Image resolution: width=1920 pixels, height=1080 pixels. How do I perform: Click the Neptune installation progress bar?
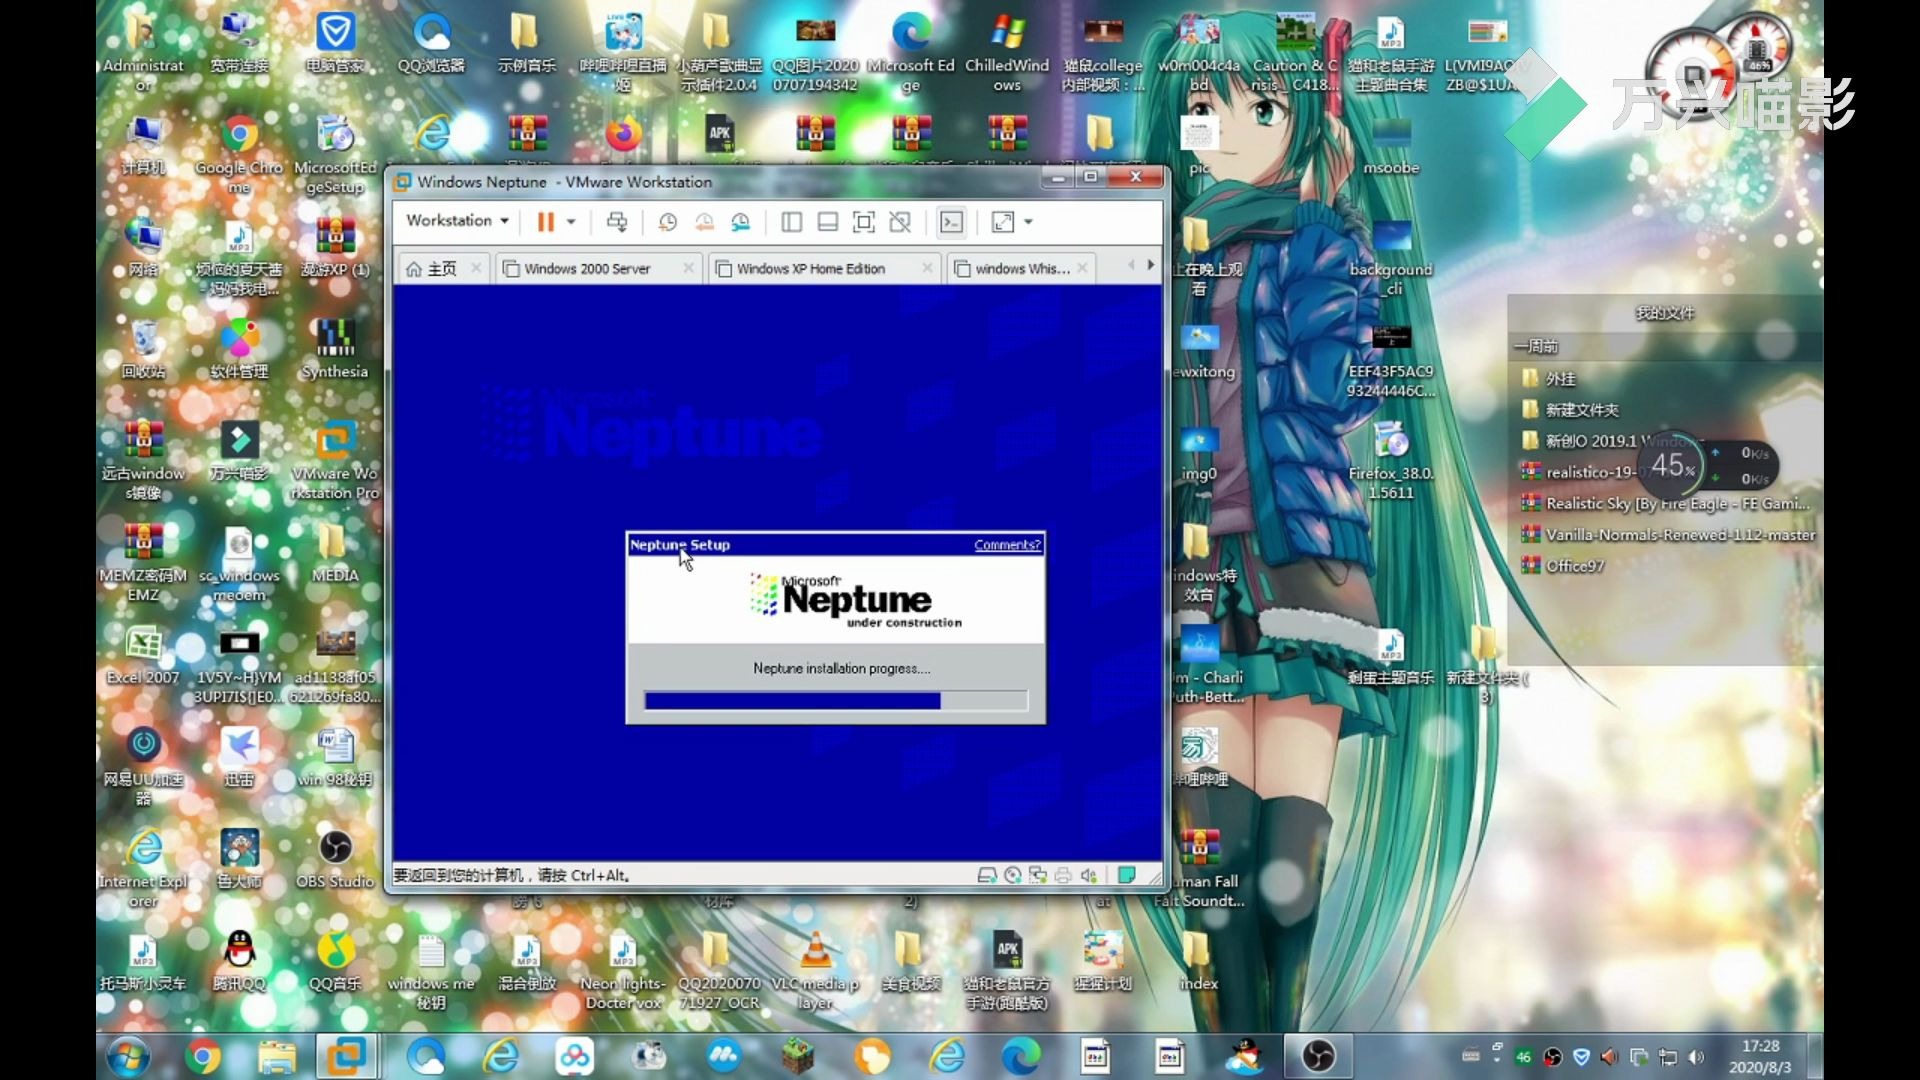(836, 701)
